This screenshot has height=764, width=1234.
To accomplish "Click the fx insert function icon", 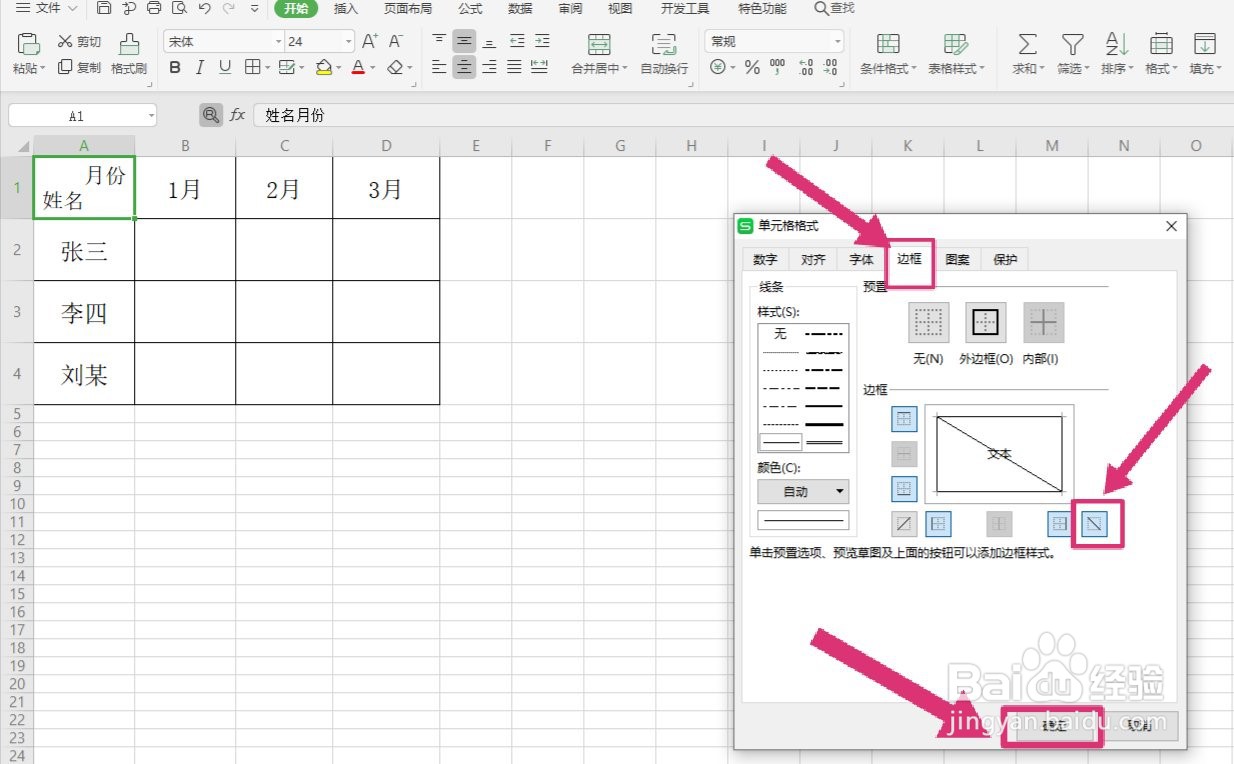I will point(237,115).
